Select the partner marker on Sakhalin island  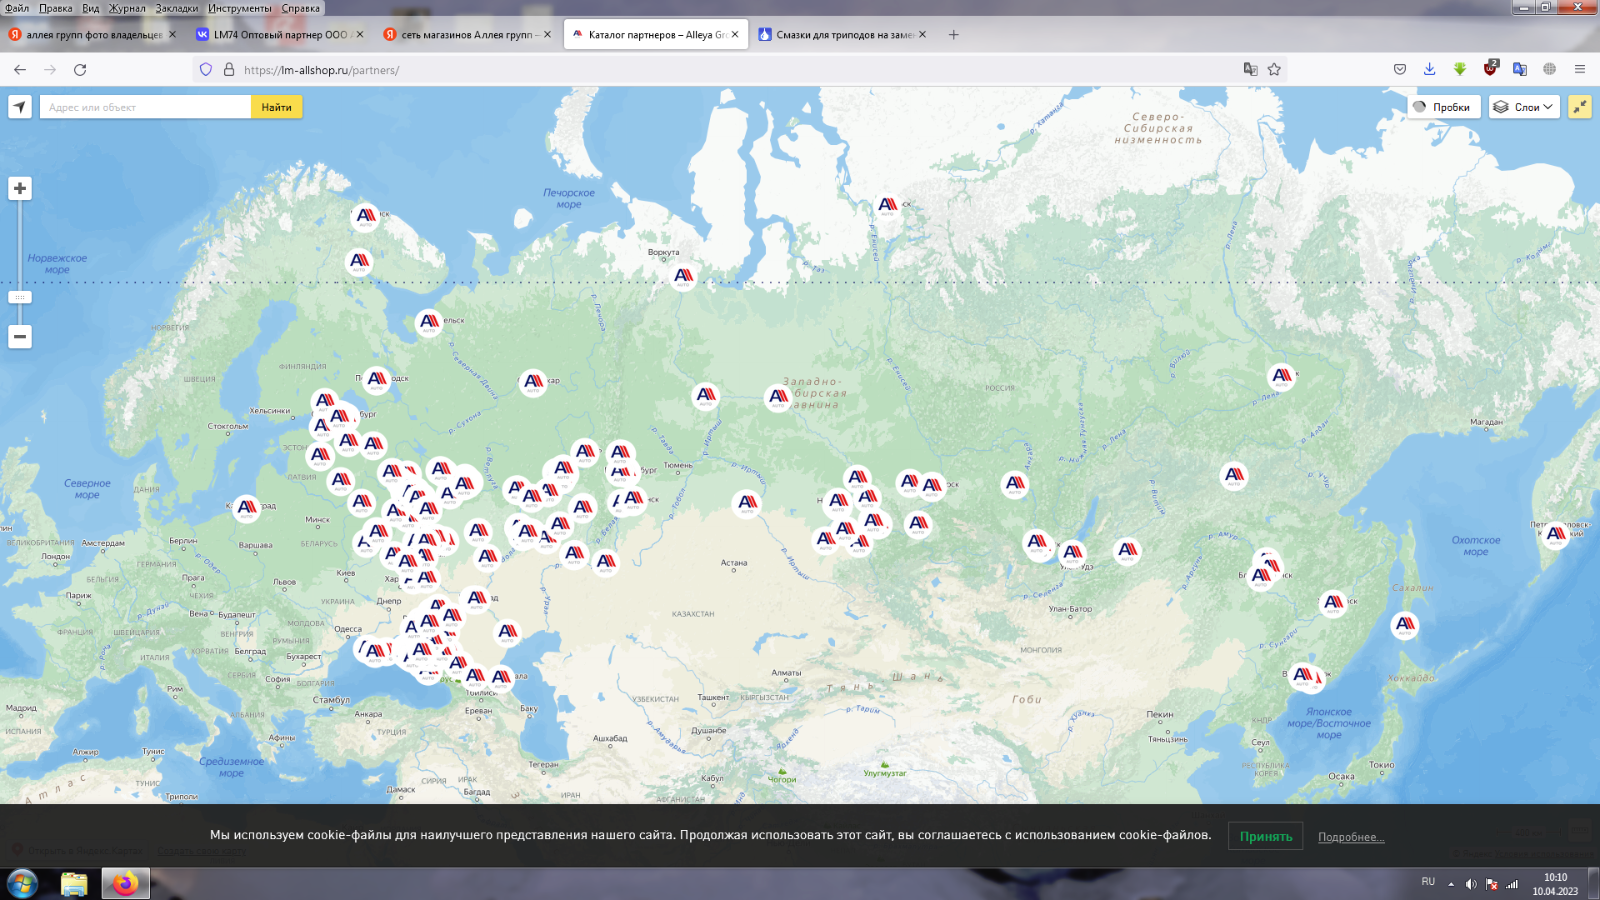[x=1405, y=625]
